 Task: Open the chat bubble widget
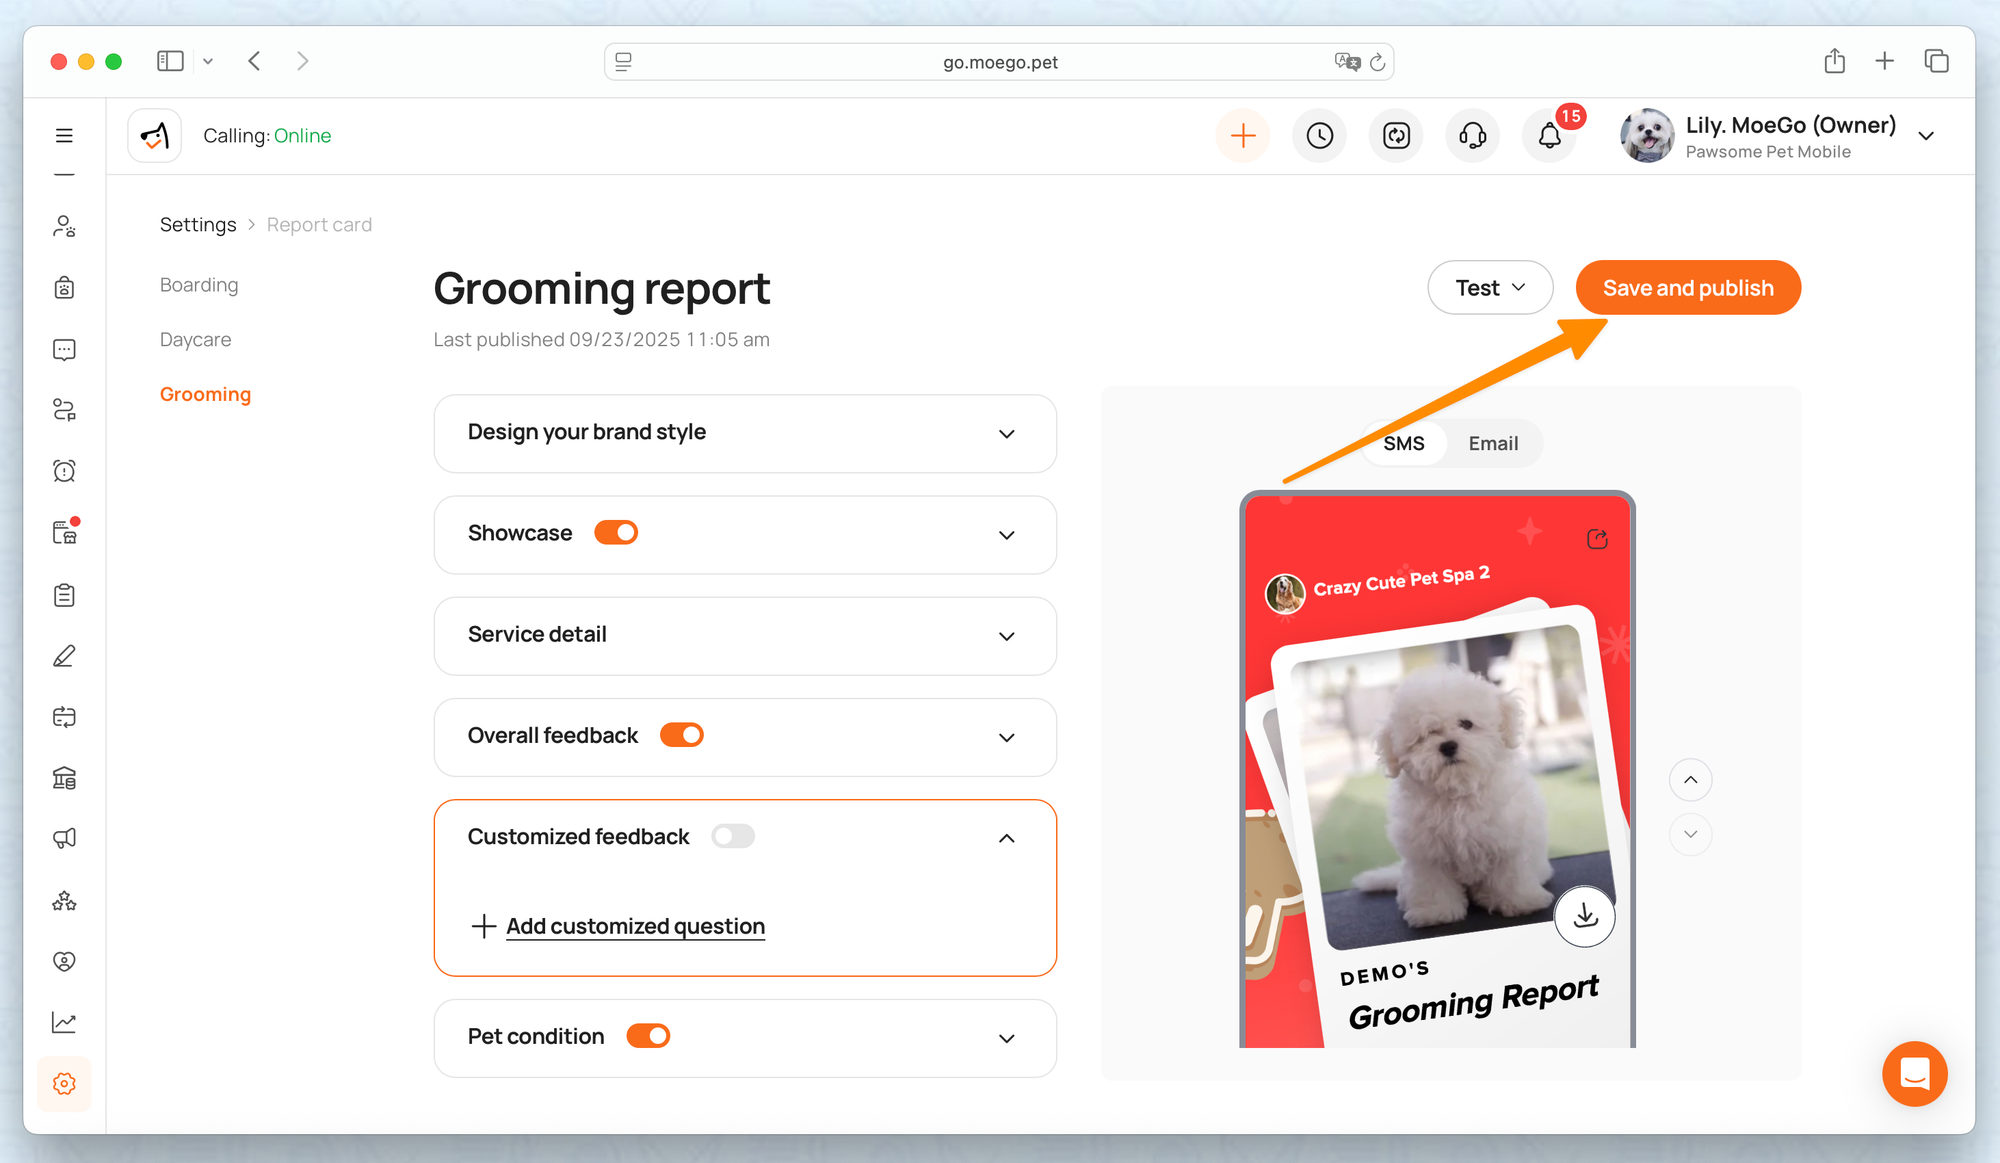tap(1914, 1074)
